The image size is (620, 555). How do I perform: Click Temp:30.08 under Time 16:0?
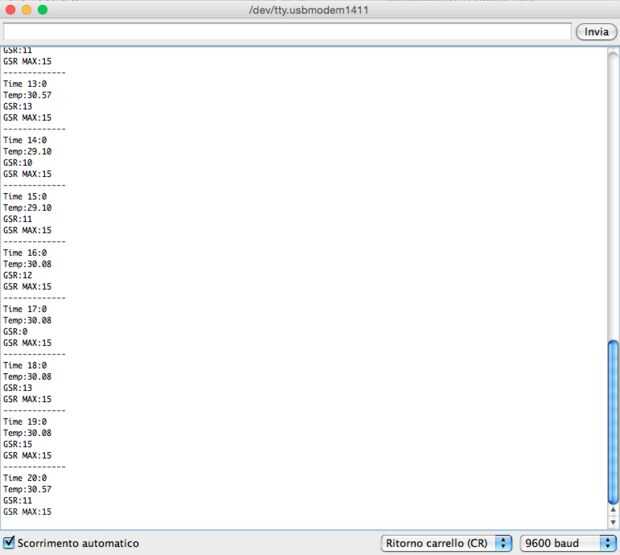click(x=27, y=264)
